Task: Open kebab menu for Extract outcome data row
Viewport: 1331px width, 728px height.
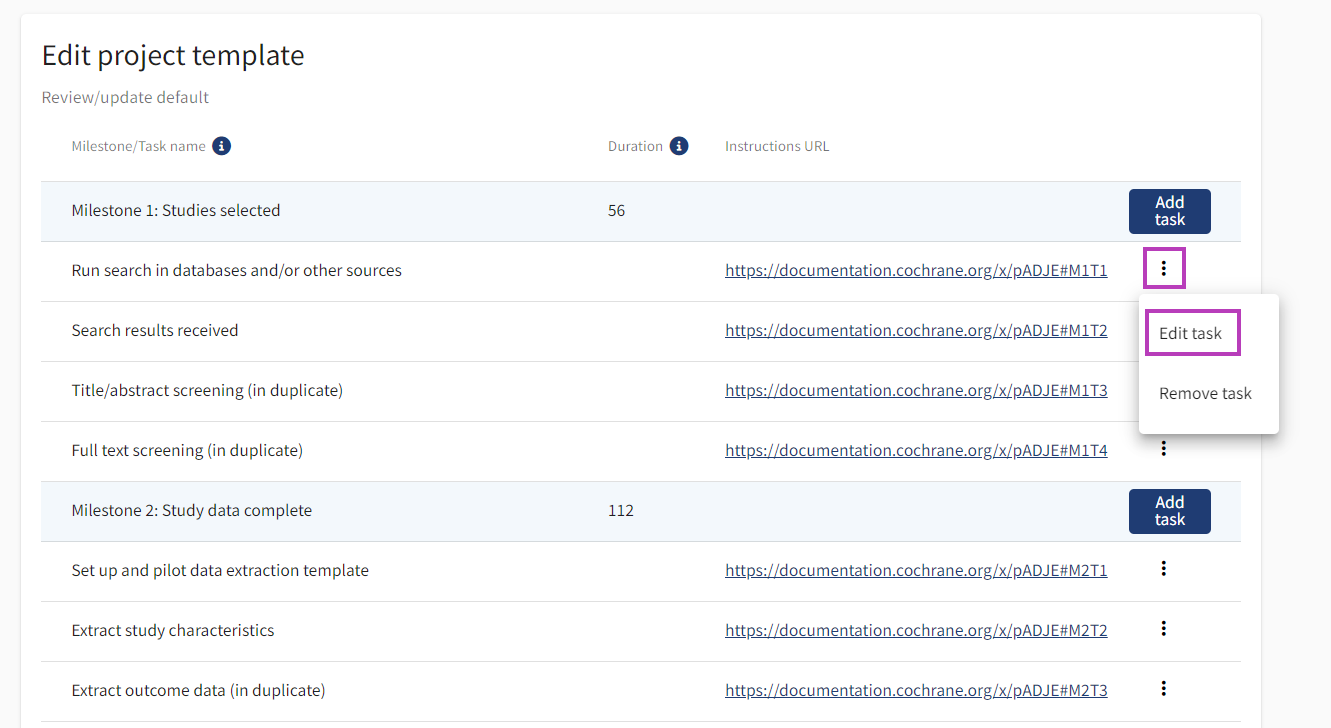Action: pyautogui.click(x=1163, y=689)
